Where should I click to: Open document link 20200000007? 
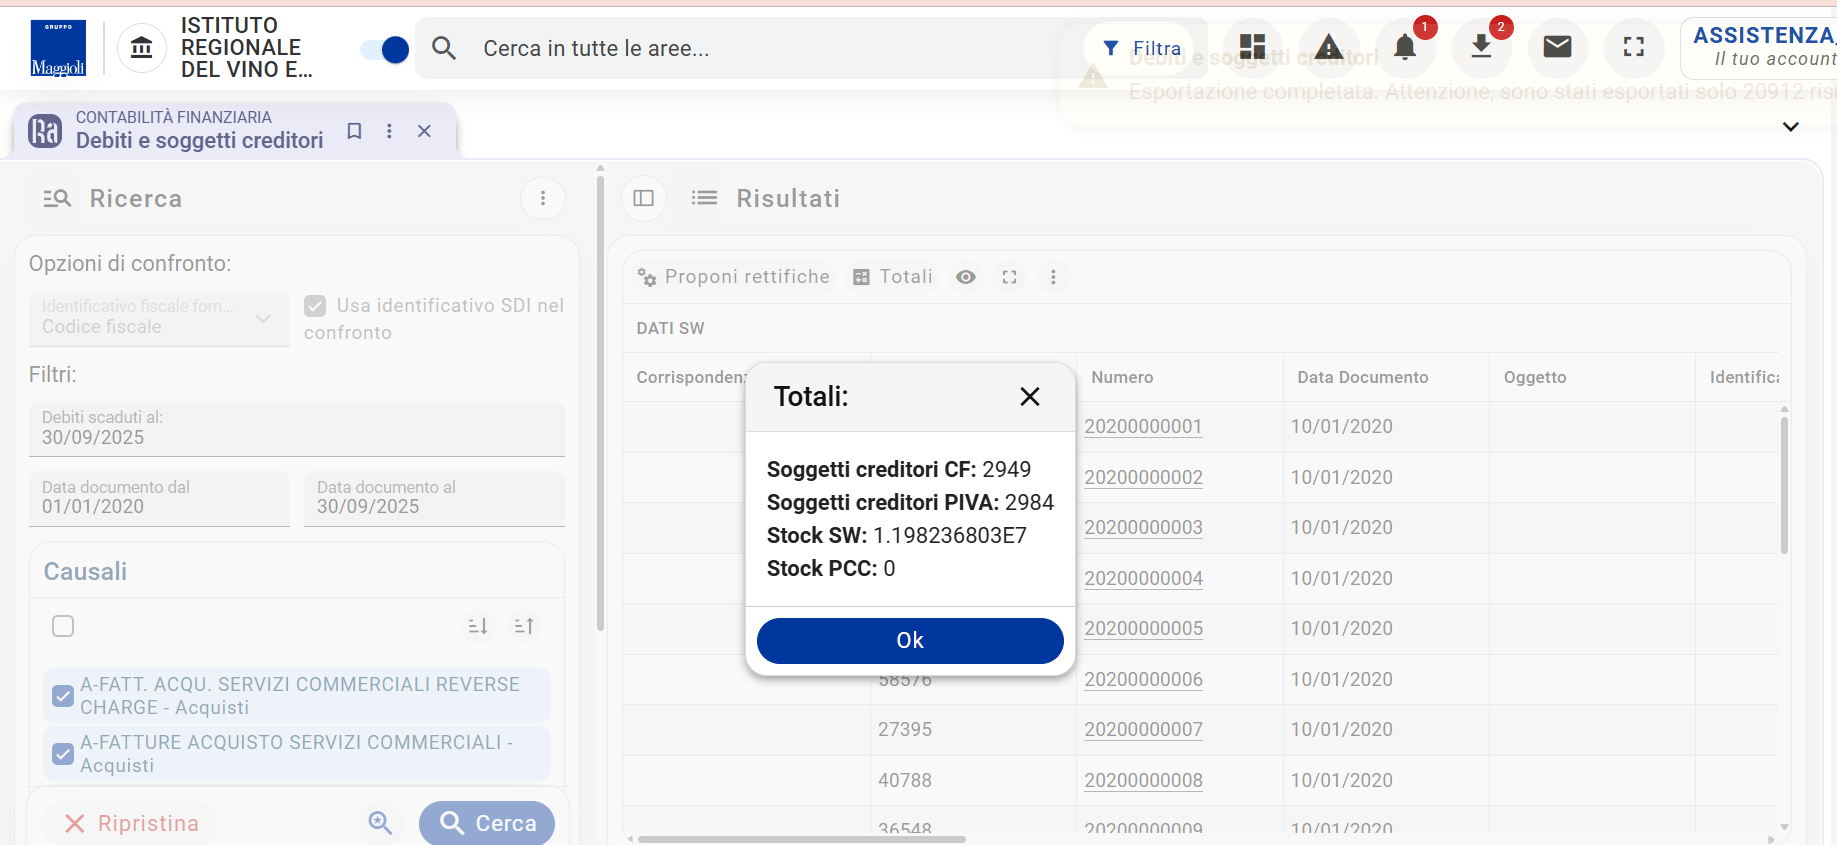pos(1143,730)
